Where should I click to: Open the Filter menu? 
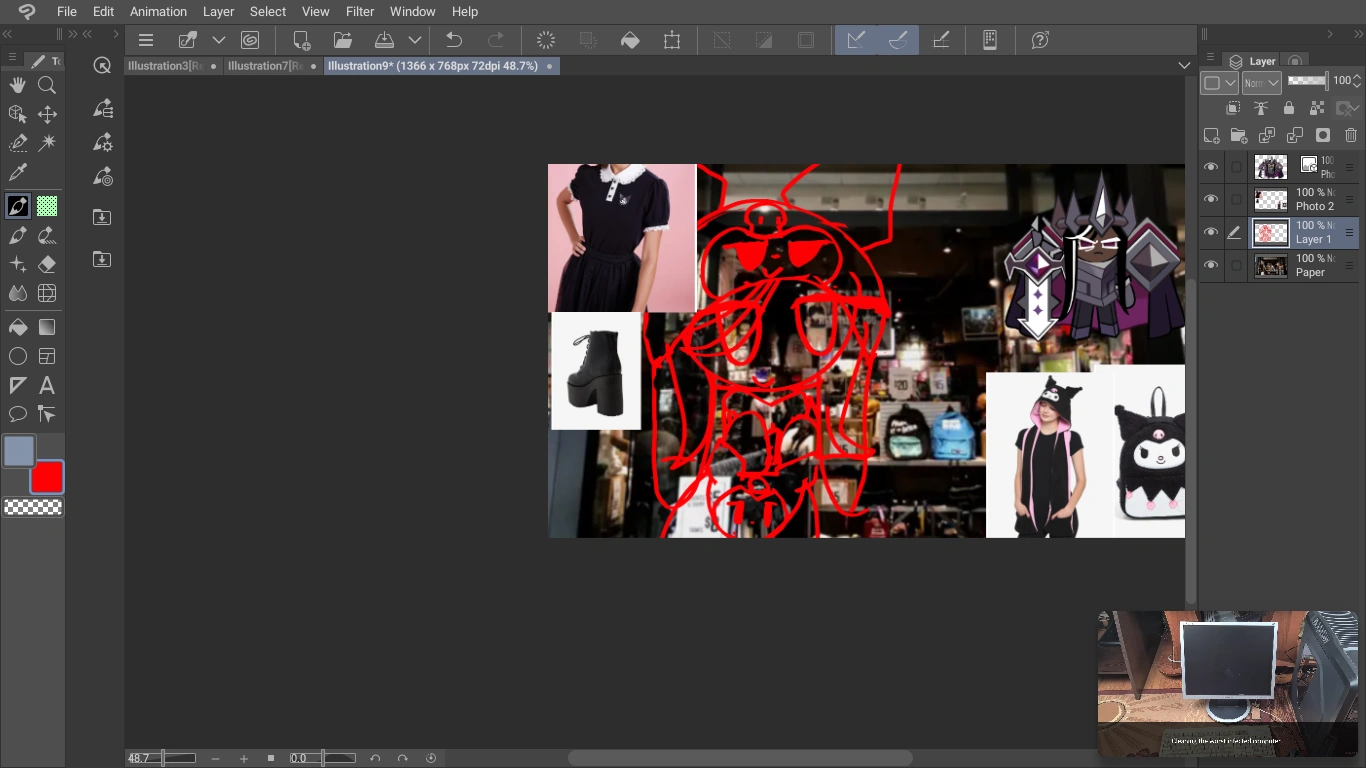[x=359, y=11]
